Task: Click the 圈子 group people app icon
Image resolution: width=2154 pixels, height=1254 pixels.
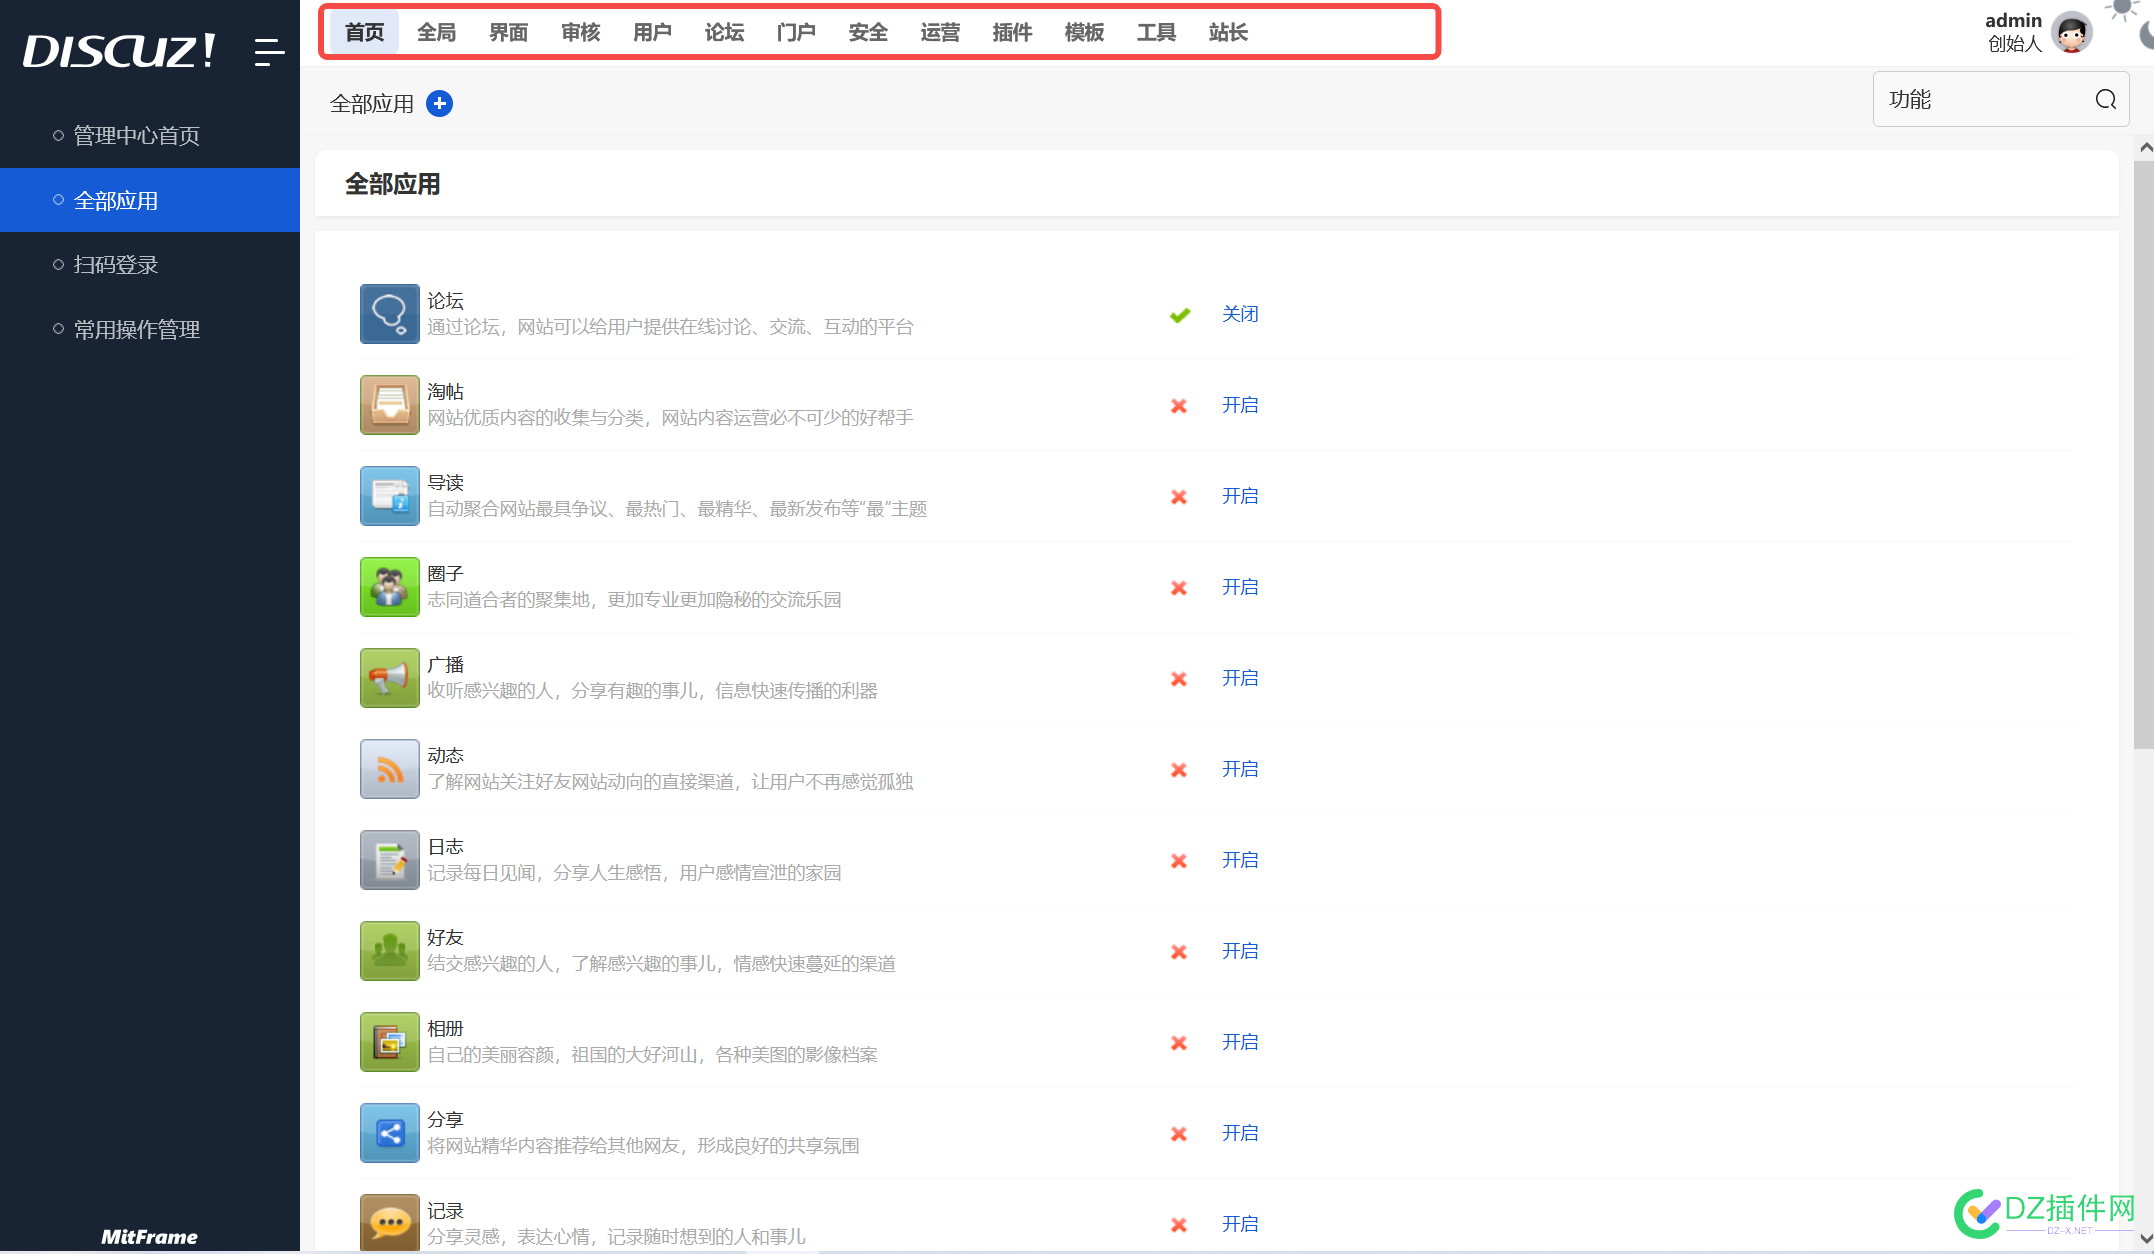Action: click(x=390, y=587)
